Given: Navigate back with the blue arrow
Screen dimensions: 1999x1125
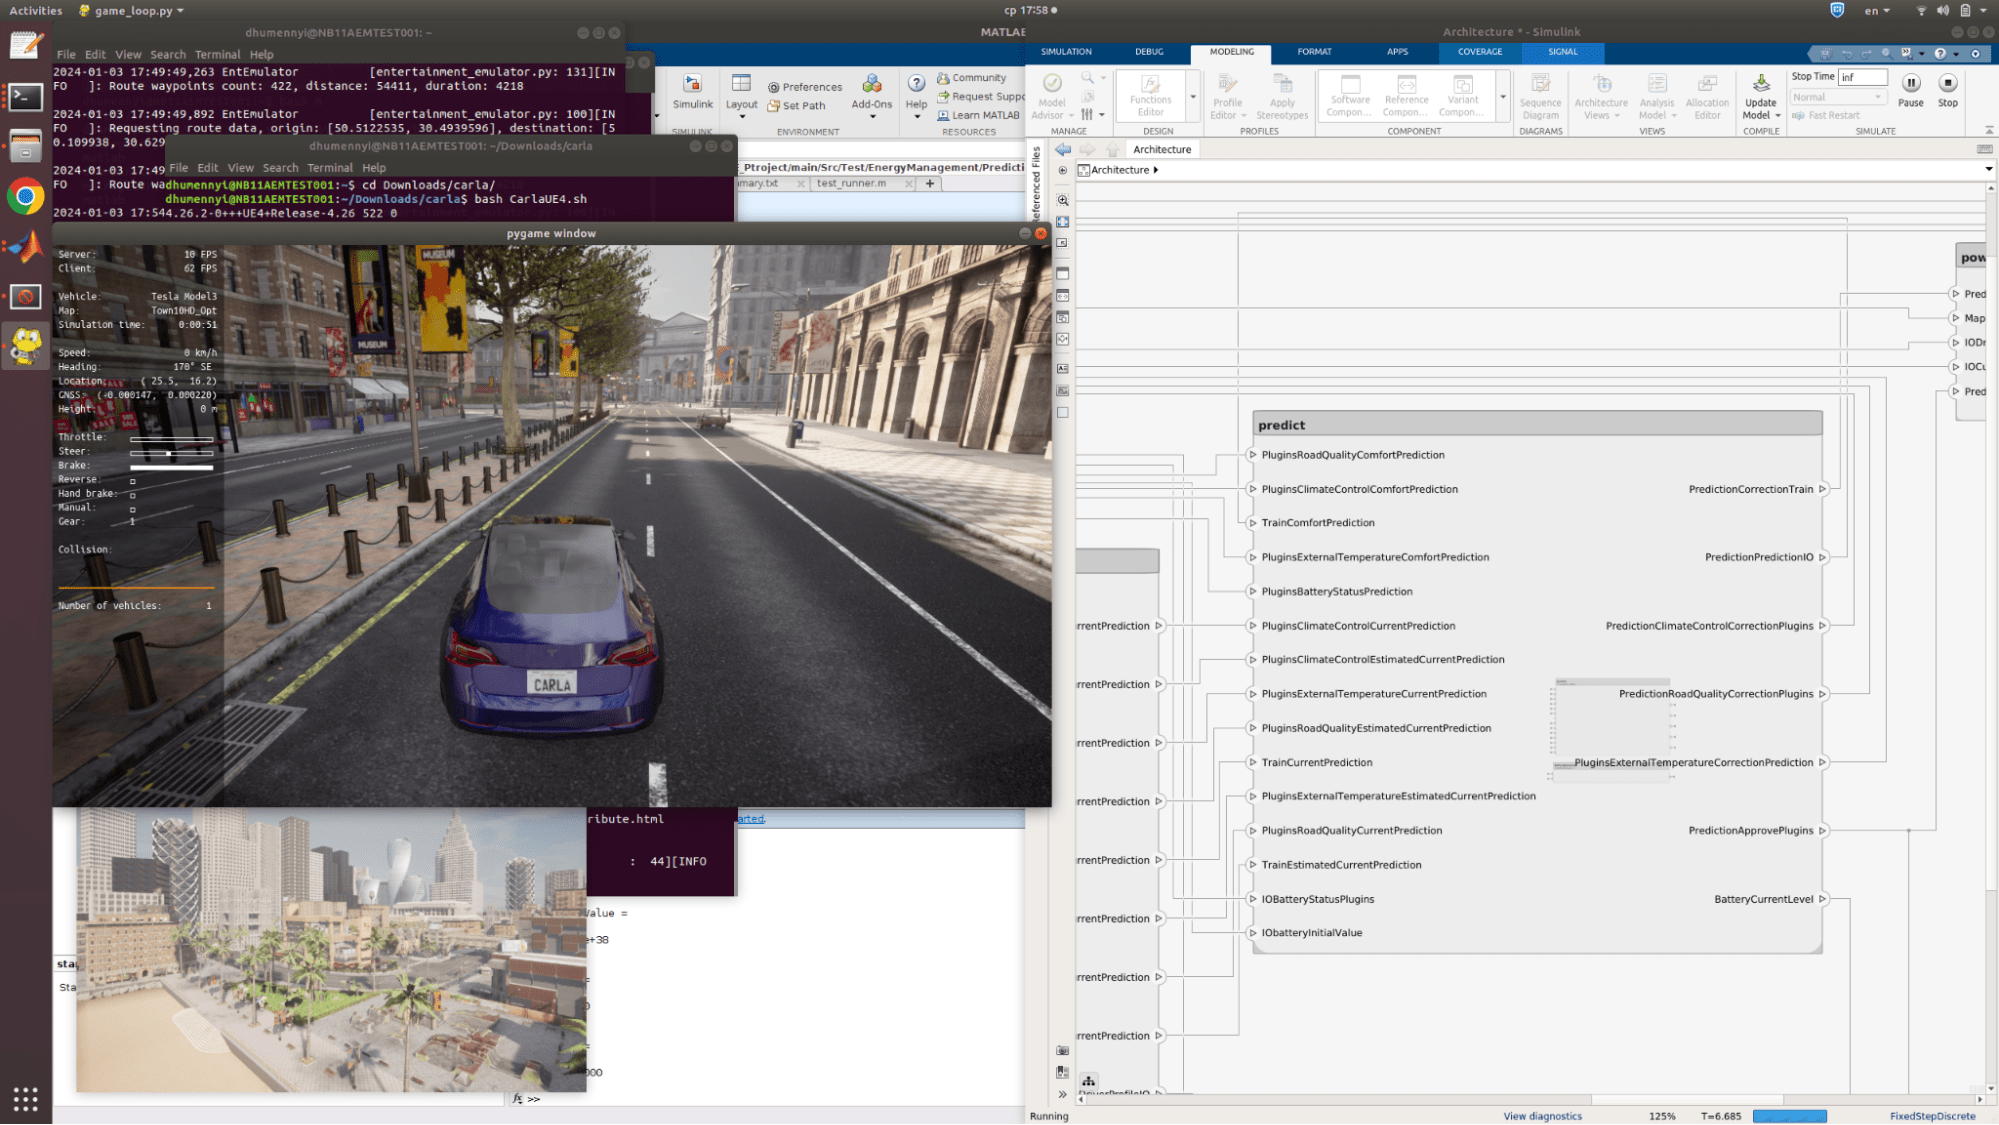Looking at the screenshot, I should click(1063, 149).
